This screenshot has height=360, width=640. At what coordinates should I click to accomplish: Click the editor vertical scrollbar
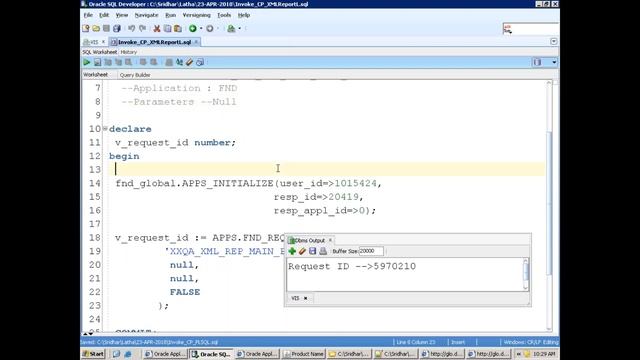click(x=549, y=206)
